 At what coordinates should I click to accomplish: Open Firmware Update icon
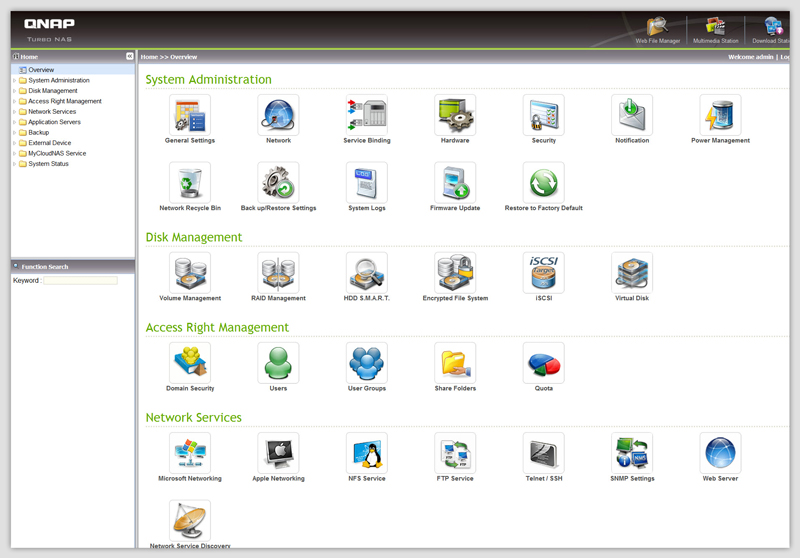tap(455, 183)
